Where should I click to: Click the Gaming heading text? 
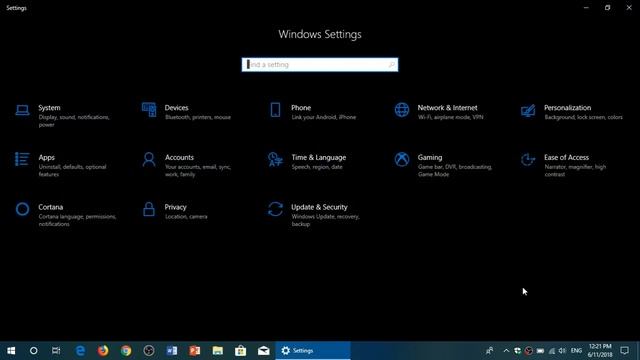pyautogui.click(x=430, y=158)
